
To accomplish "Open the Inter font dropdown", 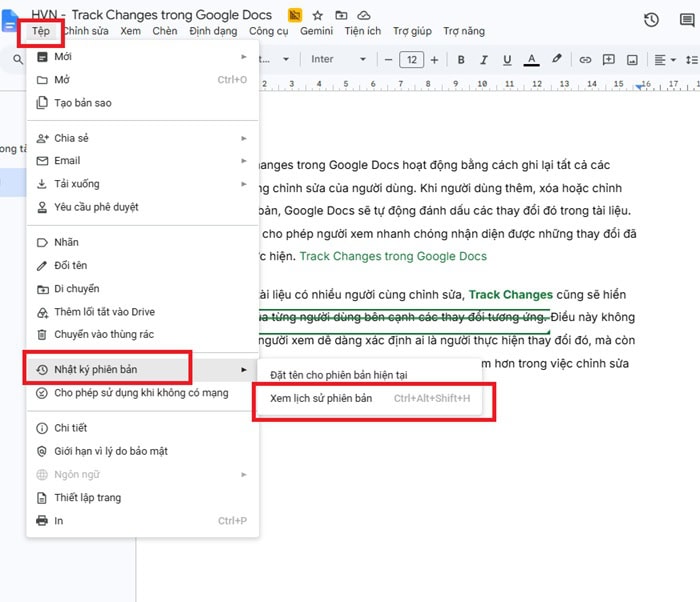I will 338,59.
